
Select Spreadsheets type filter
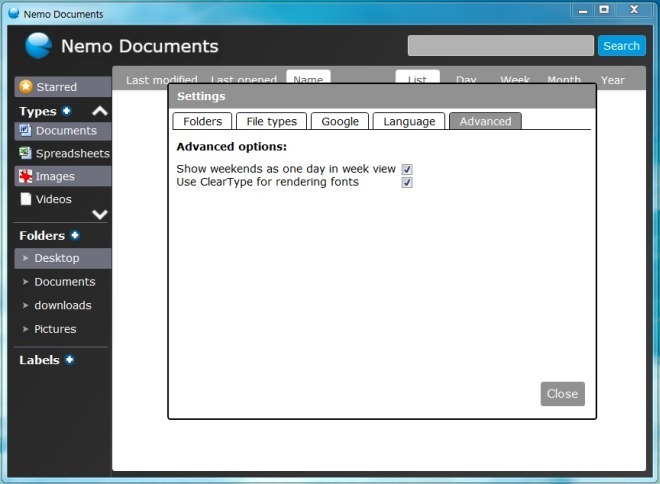pyautogui.click(x=63, y=153)
